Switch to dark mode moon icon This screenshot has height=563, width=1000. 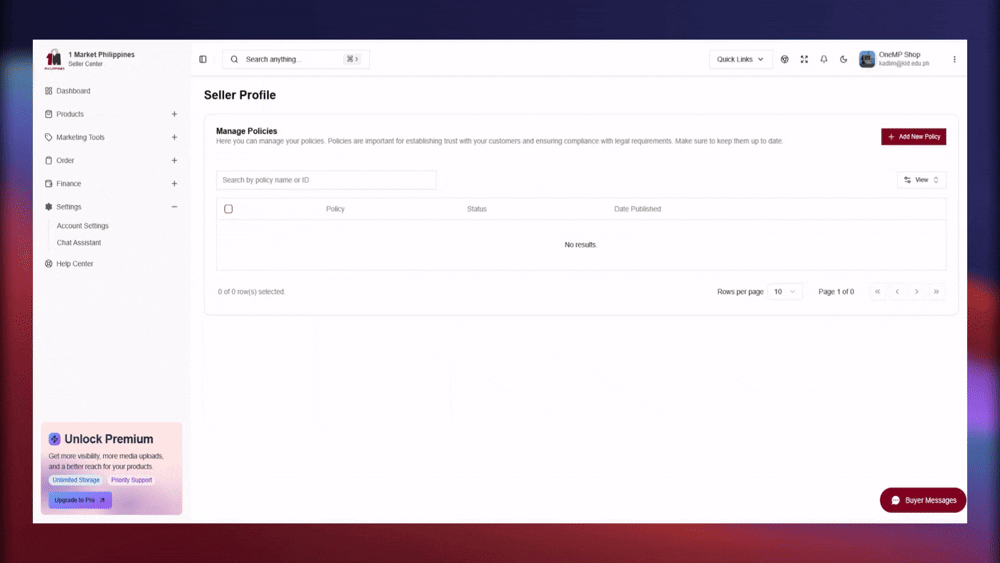pyautogui.click(x=844, y=59)
